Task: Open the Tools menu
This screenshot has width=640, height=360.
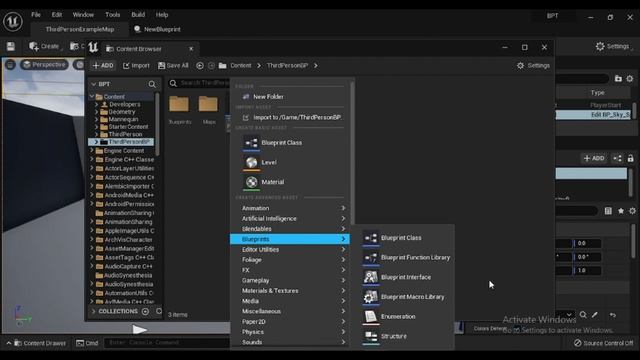Action: [x=113, y=15]
